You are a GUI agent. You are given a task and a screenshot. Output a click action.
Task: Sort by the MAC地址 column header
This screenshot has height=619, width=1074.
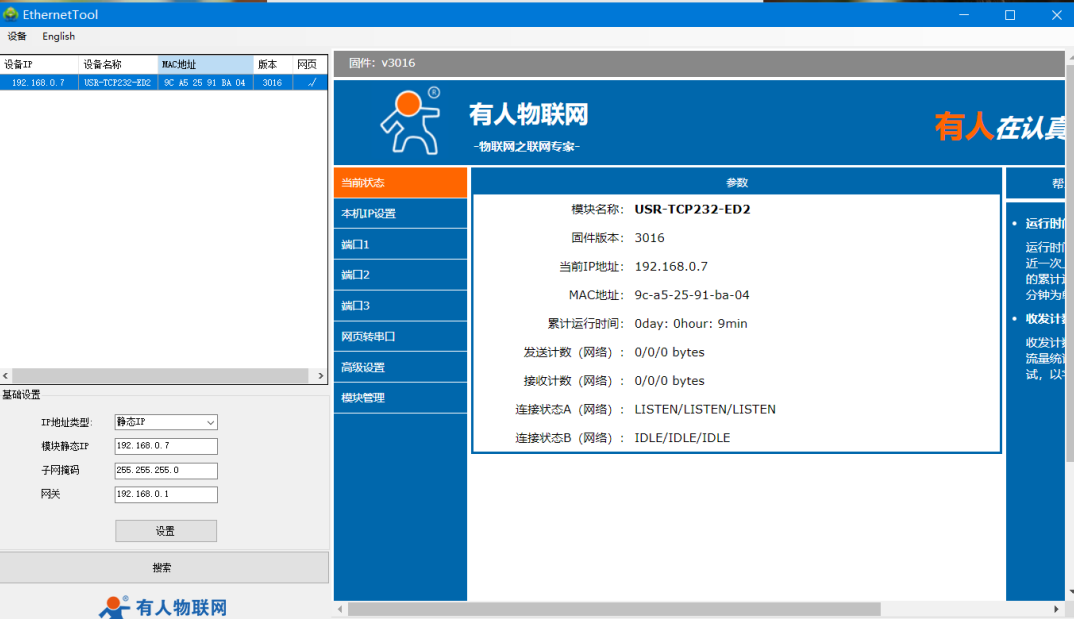tap(205, 64)
